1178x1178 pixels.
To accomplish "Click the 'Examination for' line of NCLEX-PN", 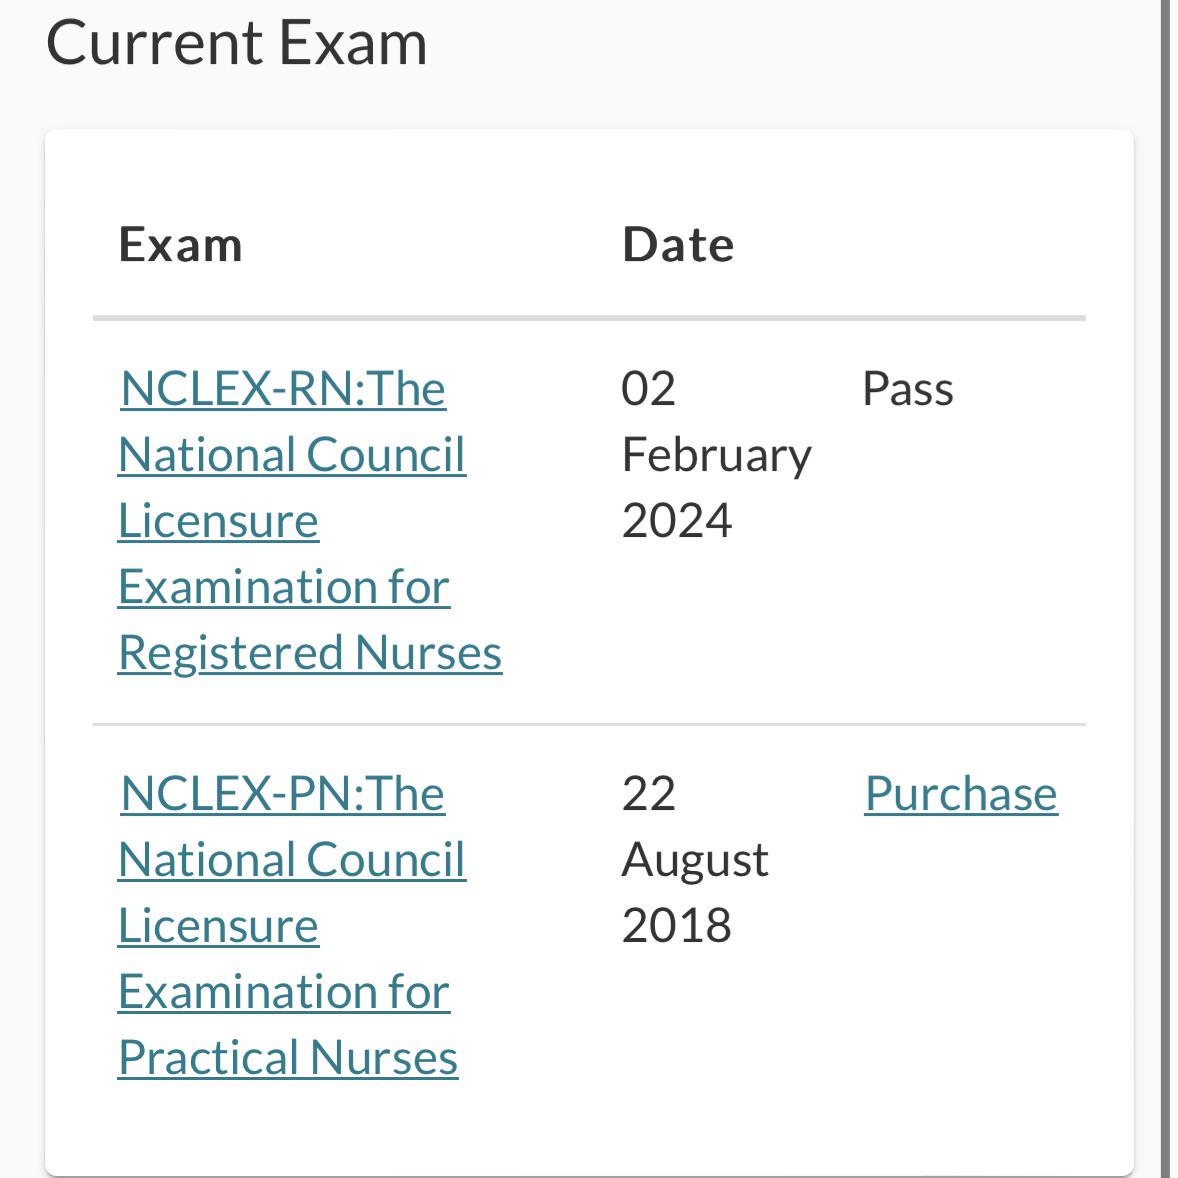I will tap(285, 991).
